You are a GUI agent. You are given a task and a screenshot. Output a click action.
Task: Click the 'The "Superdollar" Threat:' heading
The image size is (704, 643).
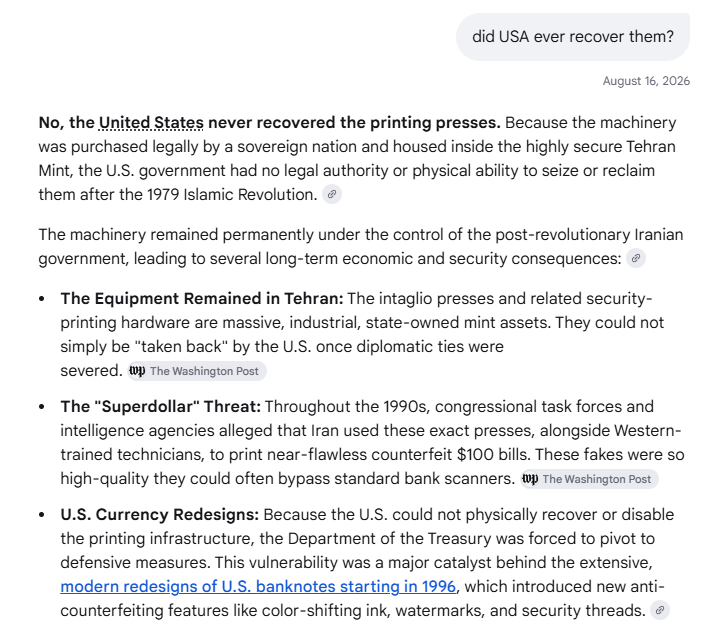(x=161, y=406)
